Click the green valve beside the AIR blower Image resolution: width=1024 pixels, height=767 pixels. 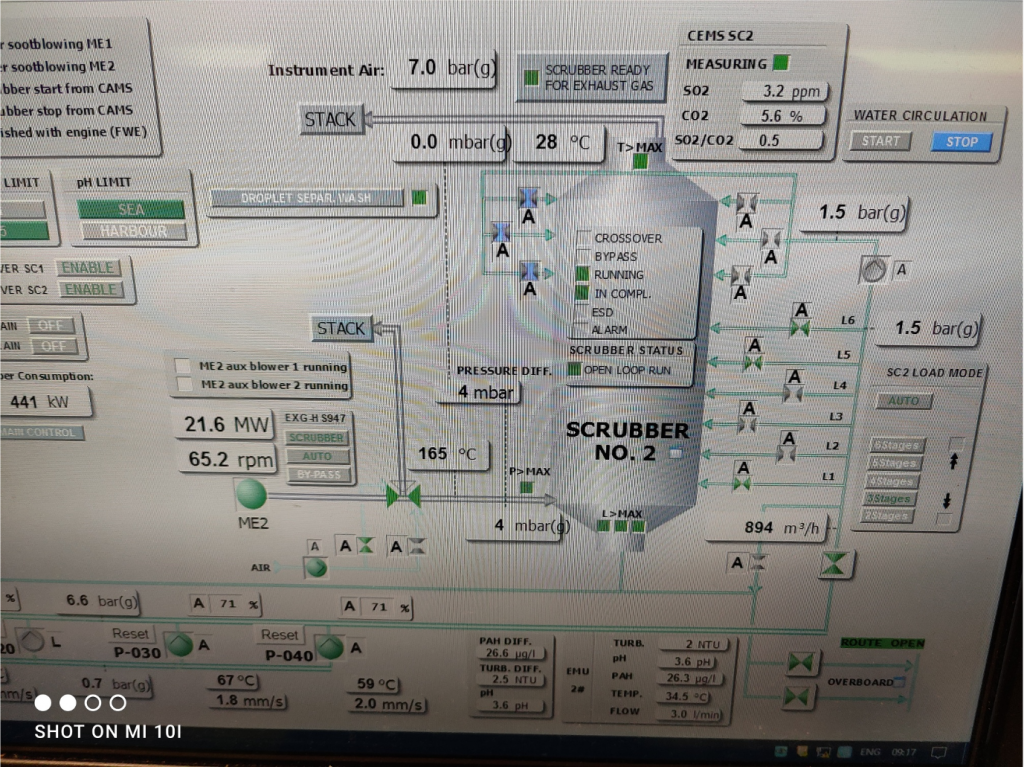(366, 546)
